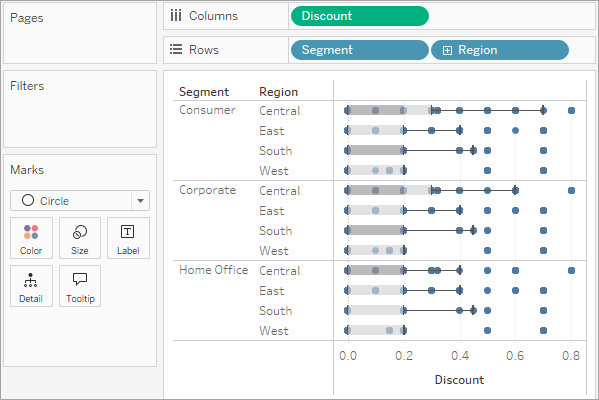Select 0.8 outlier circle in Consumer Central
This screenshot has width=599, height=400.
click(571, 111)
